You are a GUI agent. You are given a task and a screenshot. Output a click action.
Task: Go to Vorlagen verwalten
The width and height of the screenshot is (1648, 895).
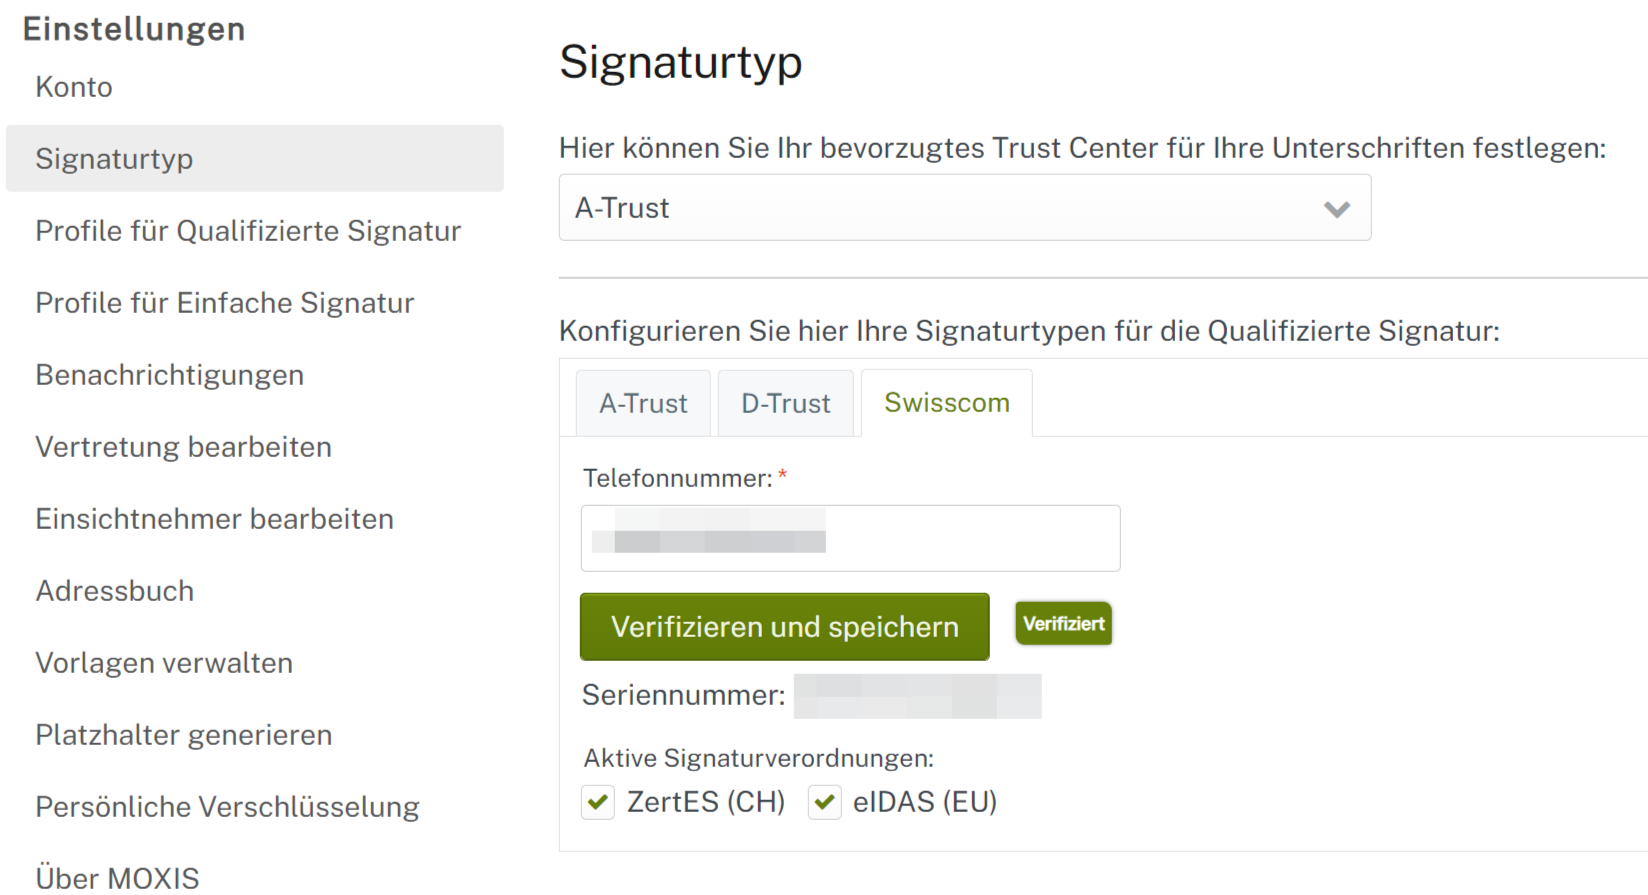(x=164, y=663)
